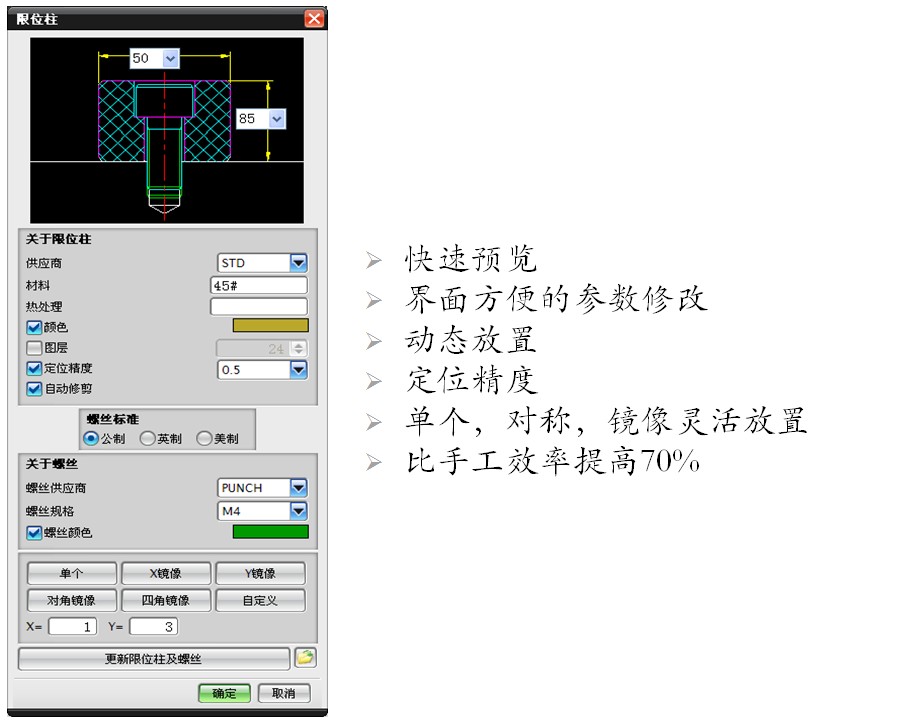Expand the width 50 dropdown in preview
This screenshot has height=725, width=901.
(168, 59)
